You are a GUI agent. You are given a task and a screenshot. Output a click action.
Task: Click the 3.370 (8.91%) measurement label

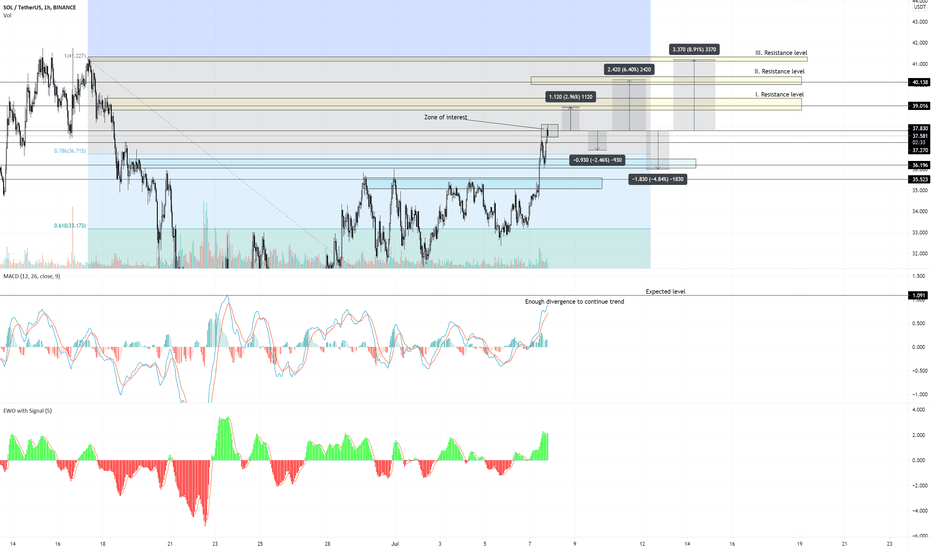[694, 50]
